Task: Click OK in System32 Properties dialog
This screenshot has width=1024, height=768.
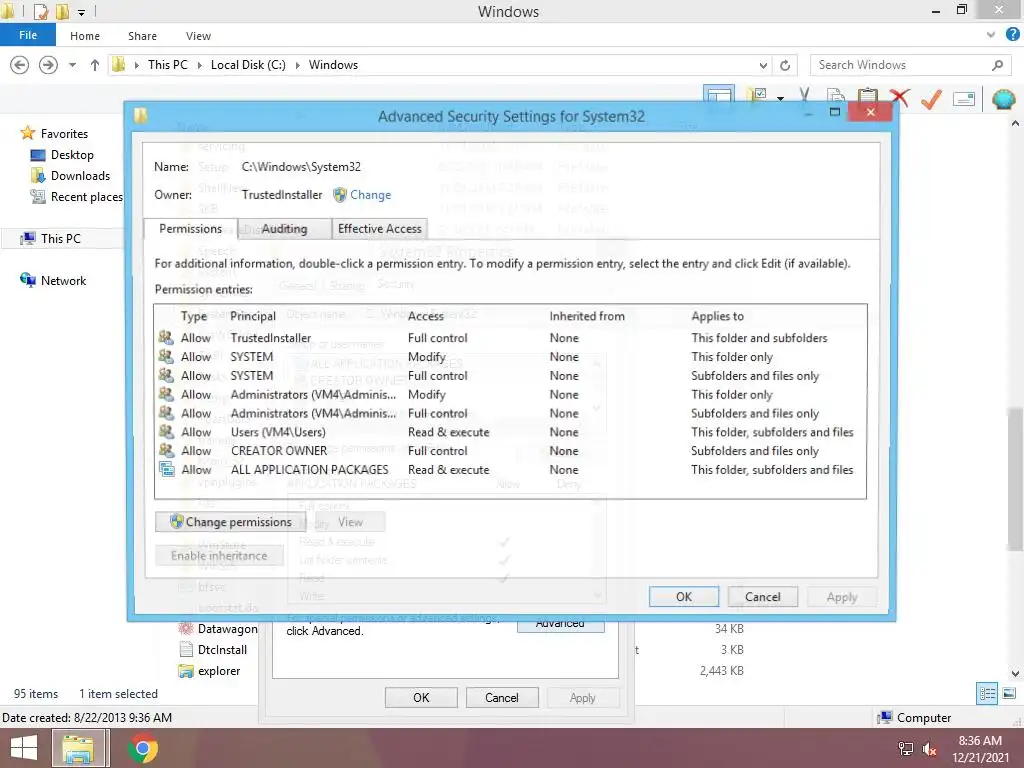Action: (421, 697)
